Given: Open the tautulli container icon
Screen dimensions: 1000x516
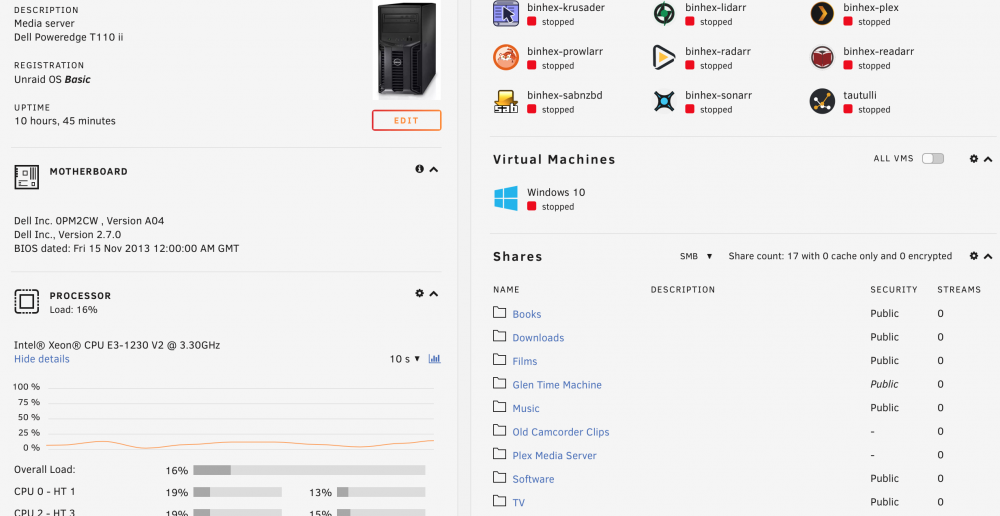Looking at the screenshot, I should point(822,101).
